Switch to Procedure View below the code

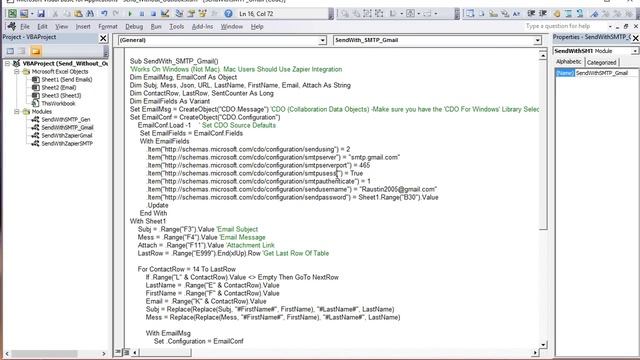pos(118,352)
